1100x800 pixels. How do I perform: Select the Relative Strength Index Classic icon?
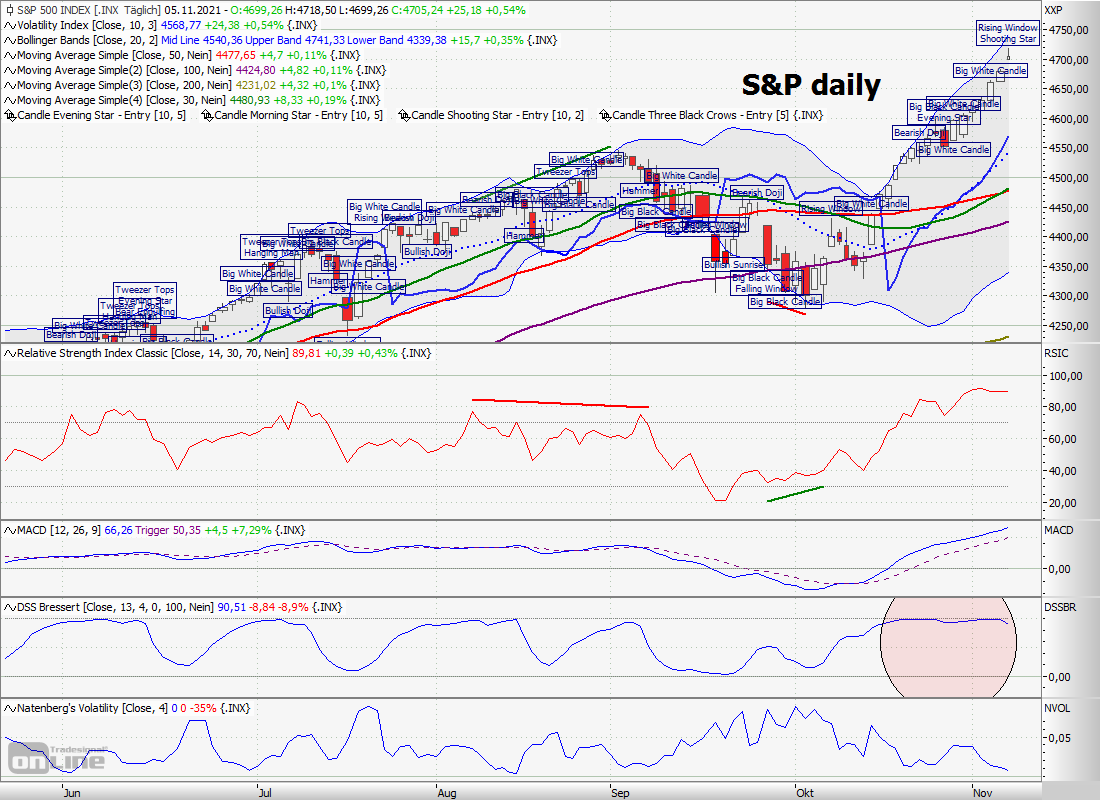(x=8, y=352)
